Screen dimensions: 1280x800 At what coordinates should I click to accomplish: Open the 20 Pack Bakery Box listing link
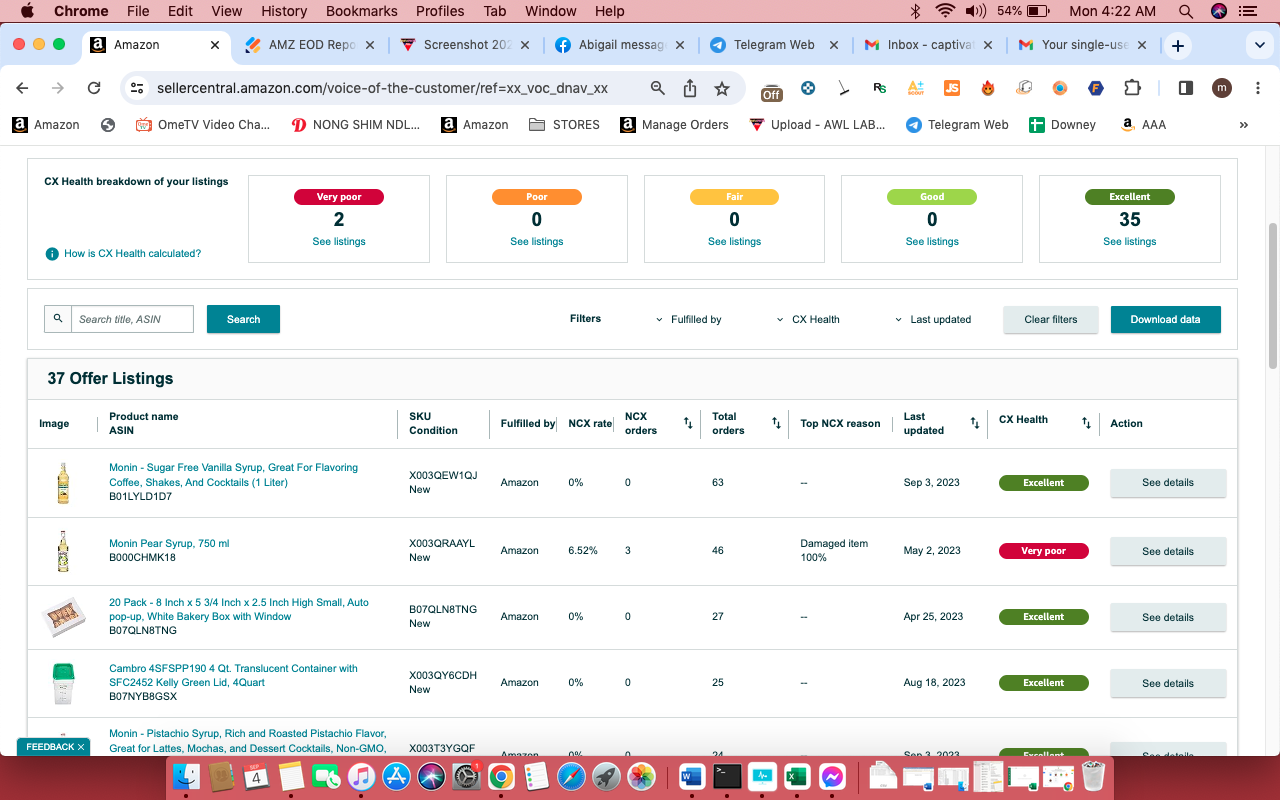[239, 610]
